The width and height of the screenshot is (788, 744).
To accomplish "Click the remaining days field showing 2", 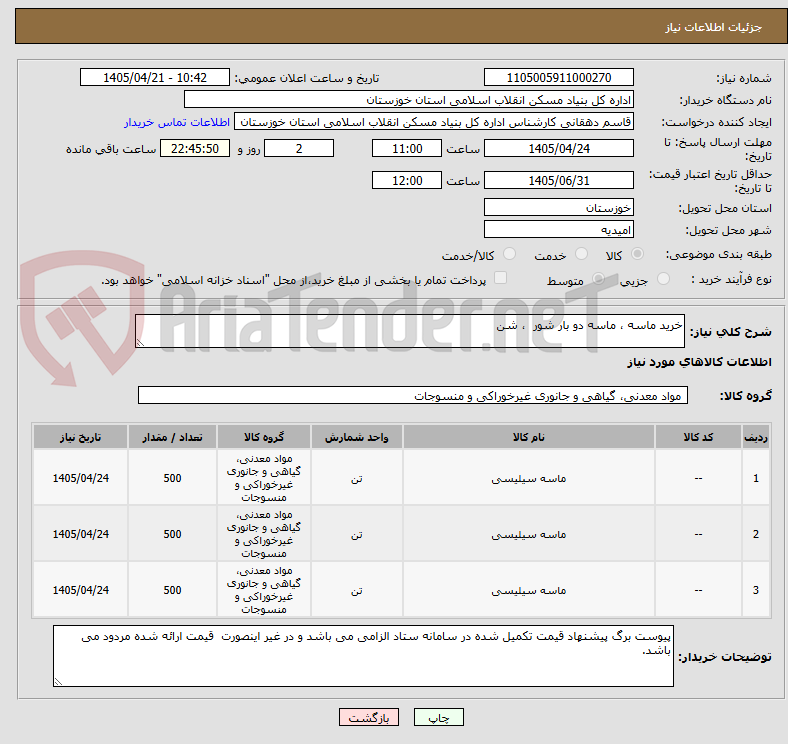I will (299, 148).
